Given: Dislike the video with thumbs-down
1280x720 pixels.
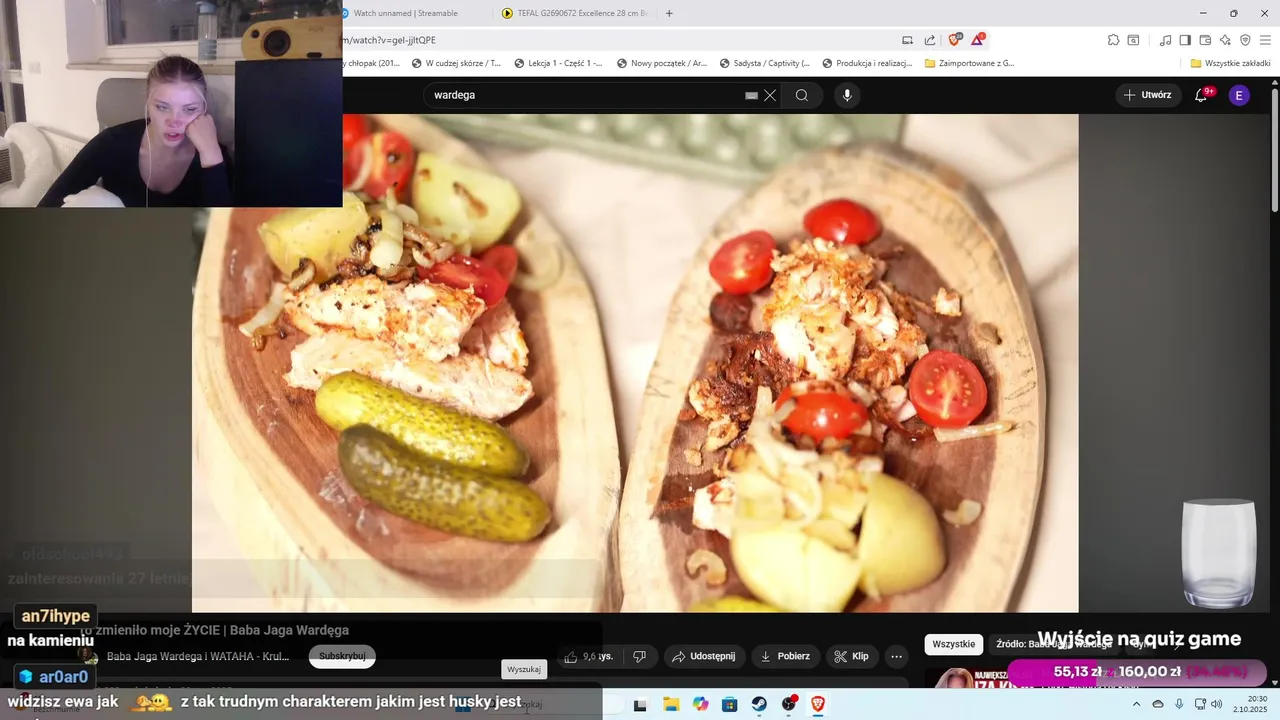Looking at the screenshot, I should click(639, 656).
